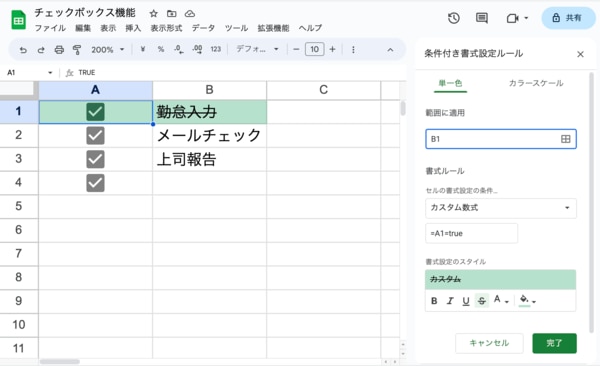Screen dimensions: 600x366
Task: Toggle strikethrough in formatting style
Action: click(482, 301)
